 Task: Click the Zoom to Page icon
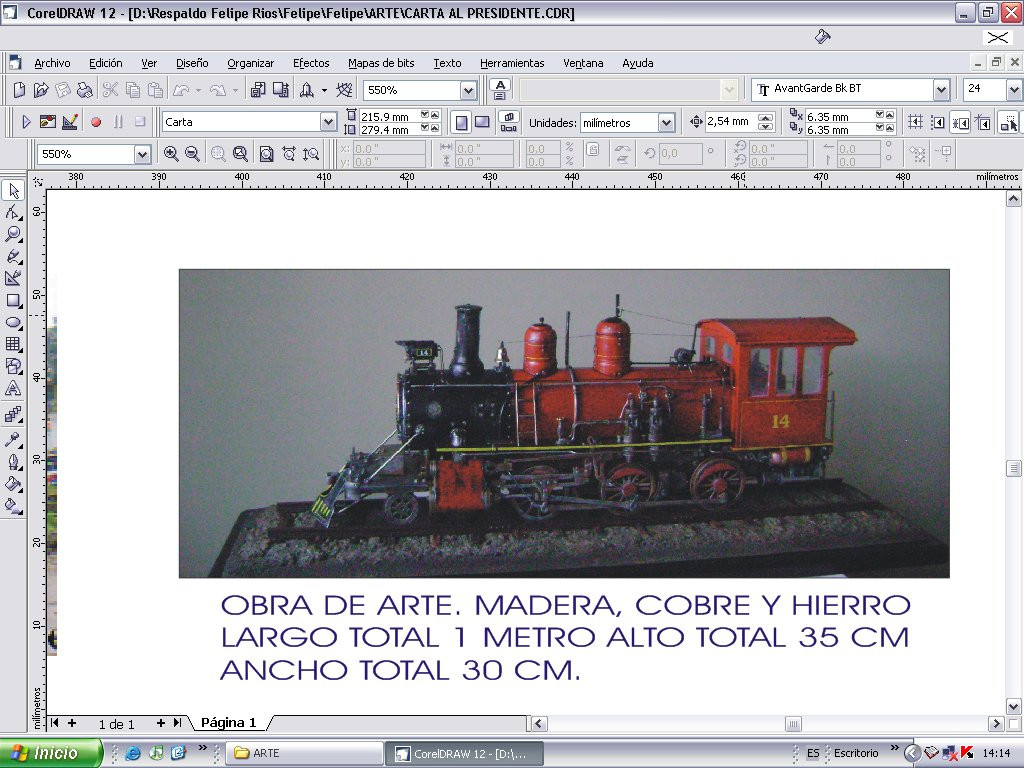pos(266,154)
